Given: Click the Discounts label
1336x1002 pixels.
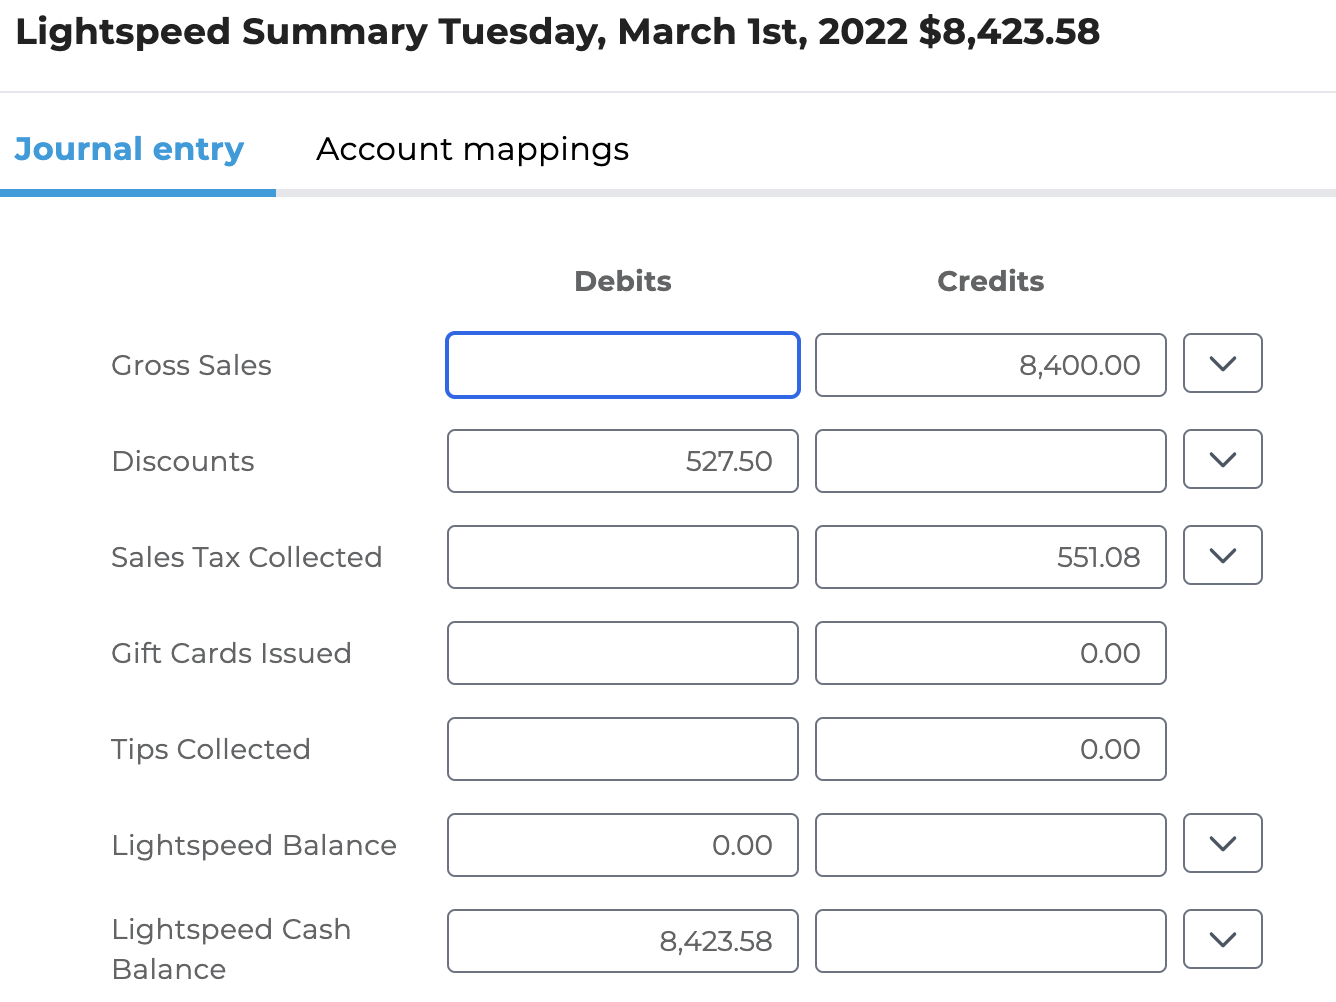Looking at the screenshot, I should [x=183, y=461].
